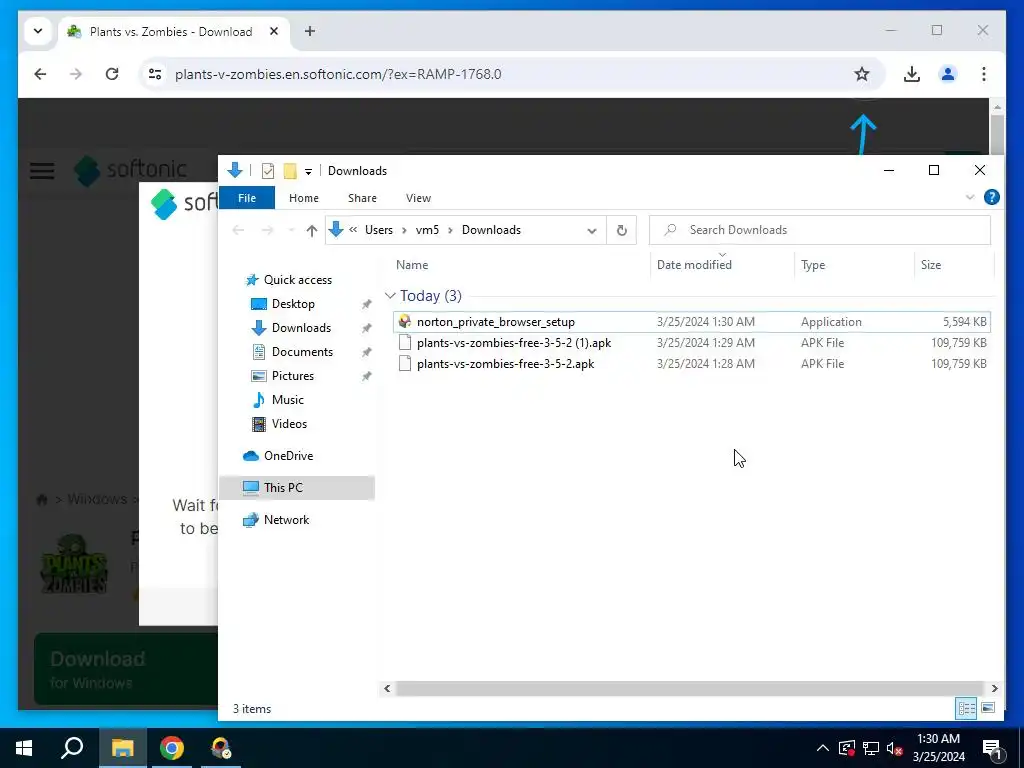
Task: Click the Chrome forward arrow
Action: pos(76,74)
